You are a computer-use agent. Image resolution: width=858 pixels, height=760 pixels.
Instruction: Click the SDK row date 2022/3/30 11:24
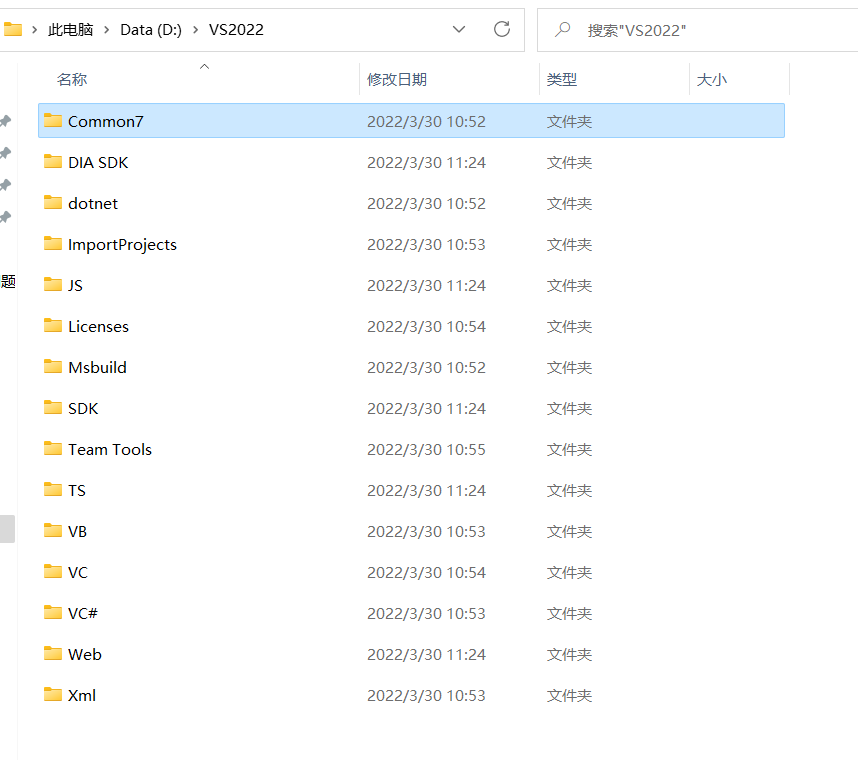click(x=426, y=409)
